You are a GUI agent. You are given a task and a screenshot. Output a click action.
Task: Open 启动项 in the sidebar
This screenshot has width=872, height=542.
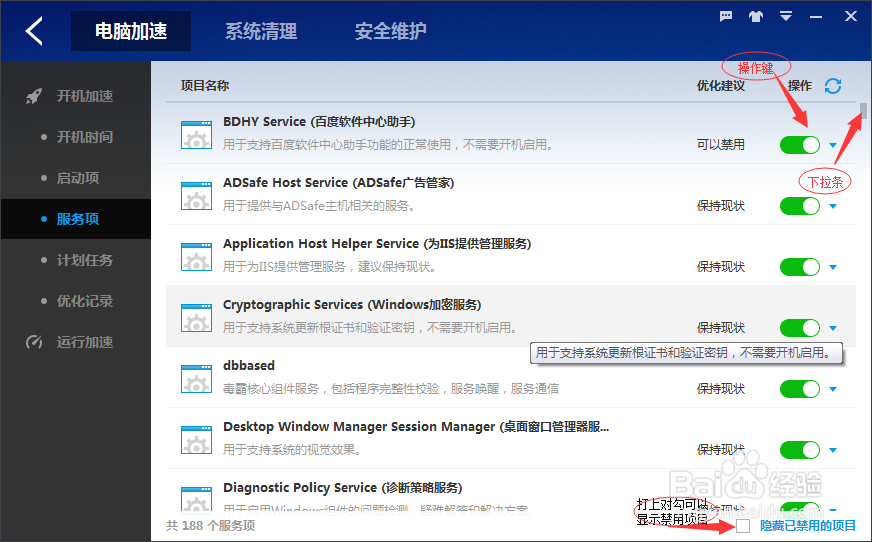[x=76, y=178]
